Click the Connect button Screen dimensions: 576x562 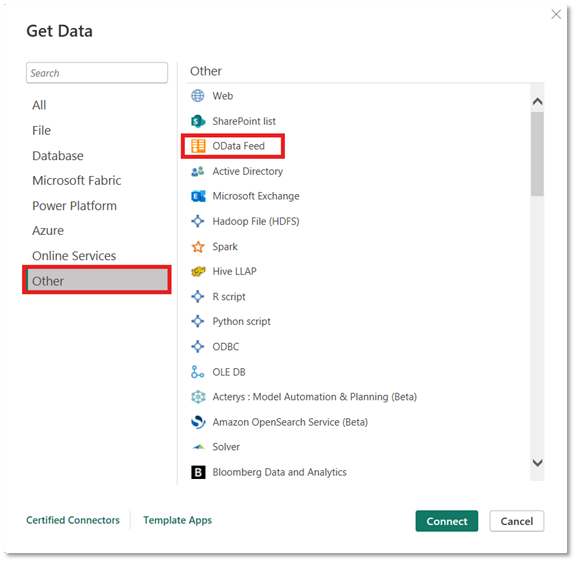[x=447, y=521]
